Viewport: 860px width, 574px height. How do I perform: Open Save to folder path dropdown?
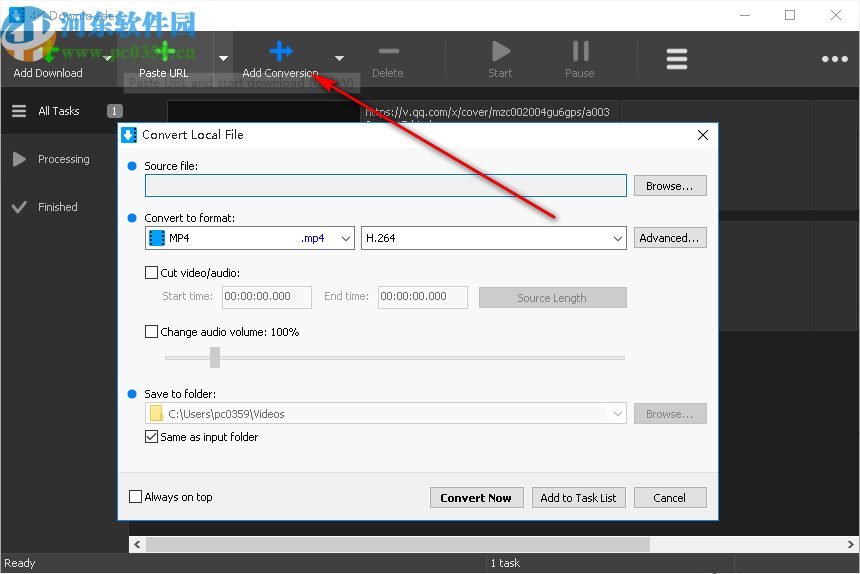(x=618, y=413)
